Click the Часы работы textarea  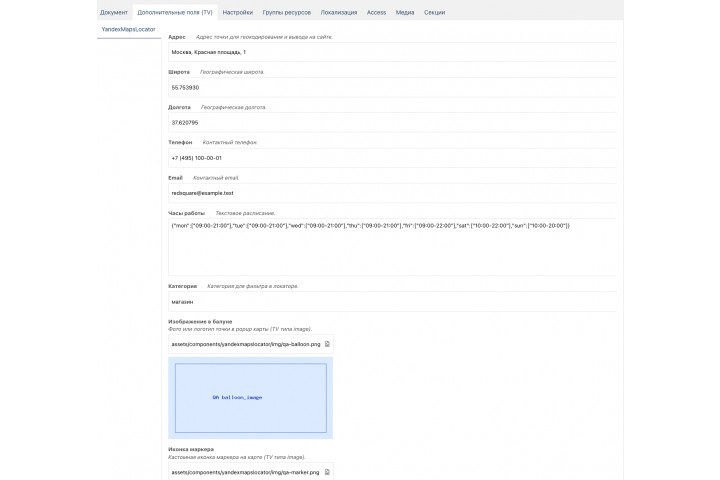392,247
